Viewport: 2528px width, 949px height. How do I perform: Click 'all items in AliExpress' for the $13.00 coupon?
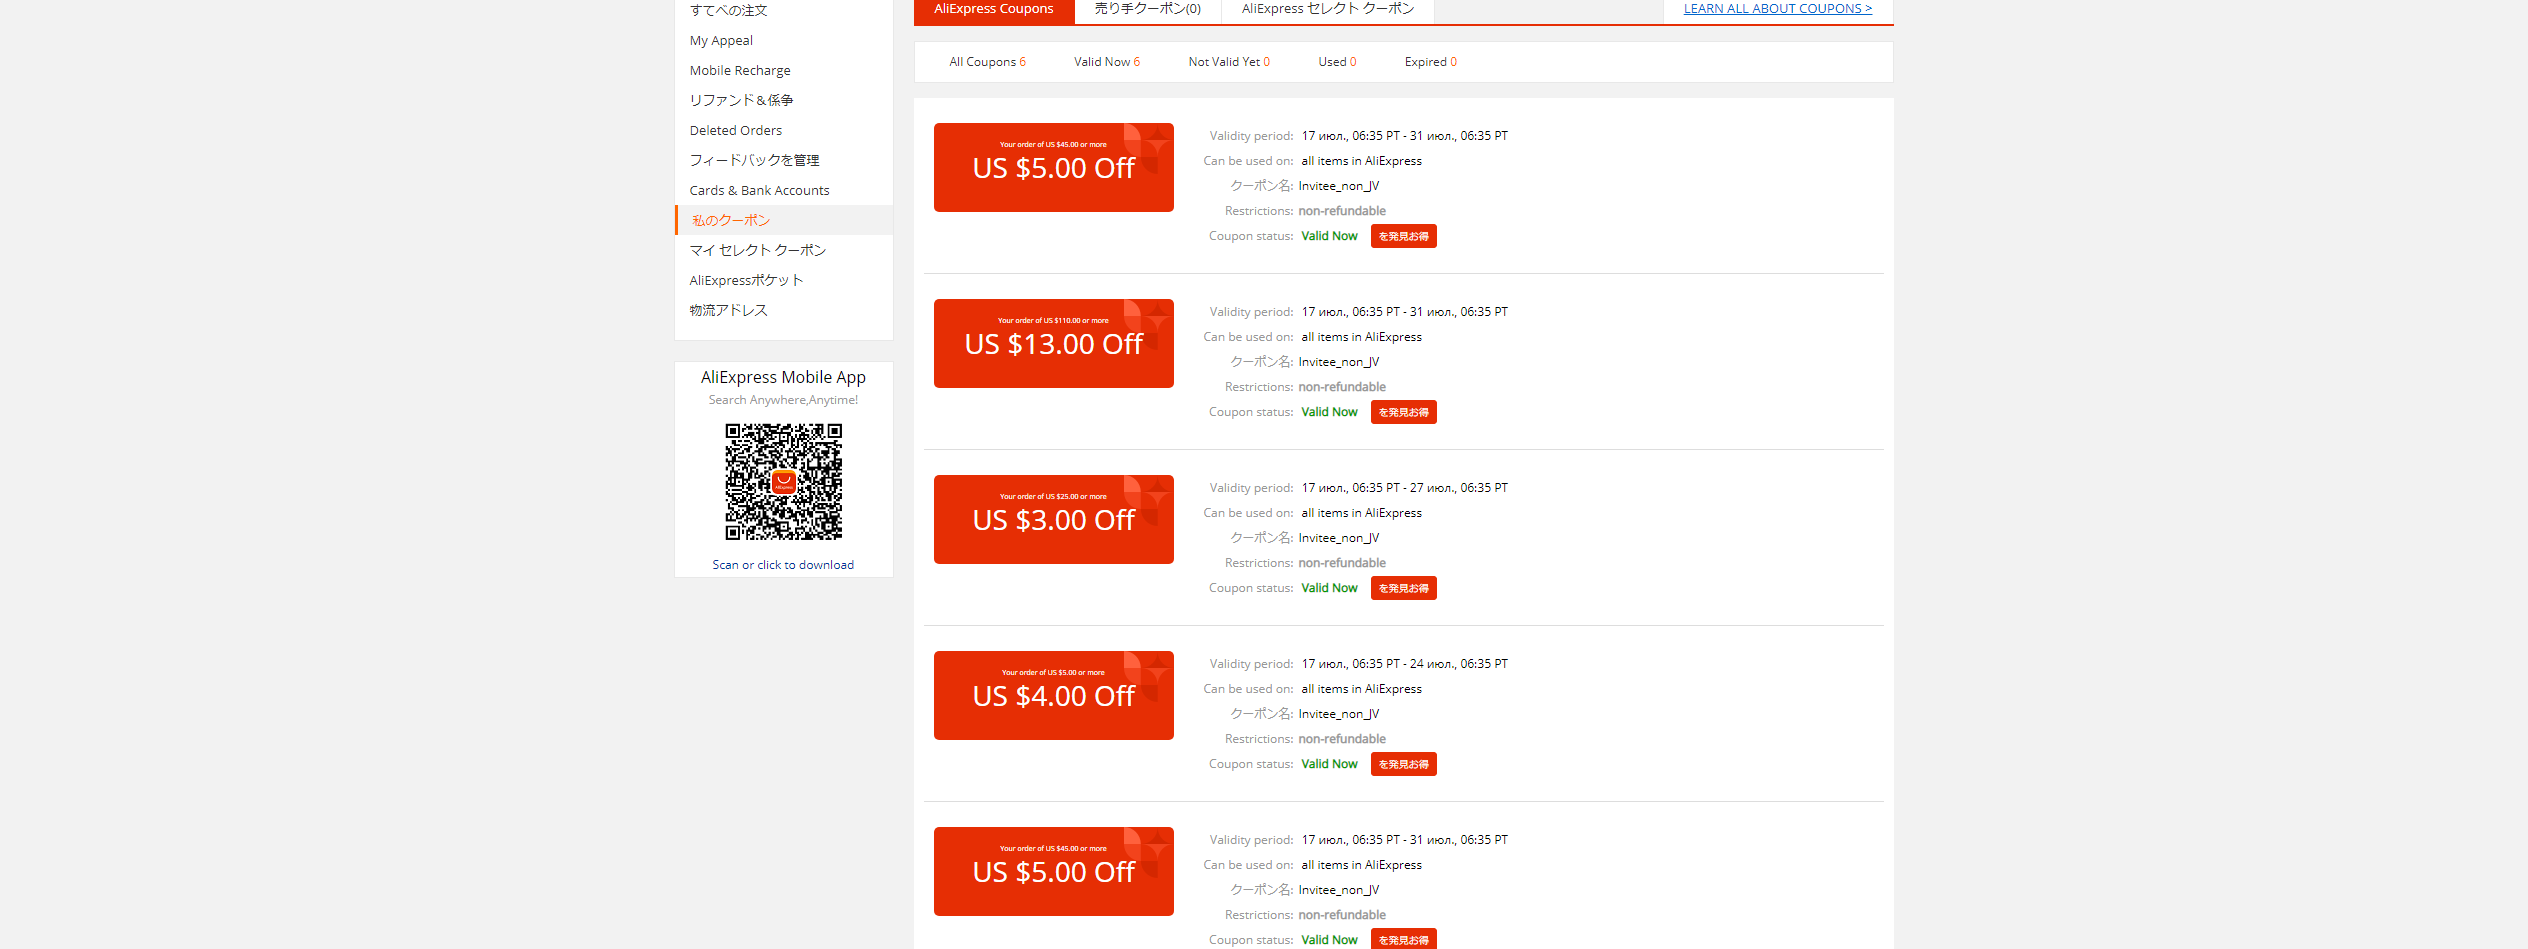(1361, 337)
